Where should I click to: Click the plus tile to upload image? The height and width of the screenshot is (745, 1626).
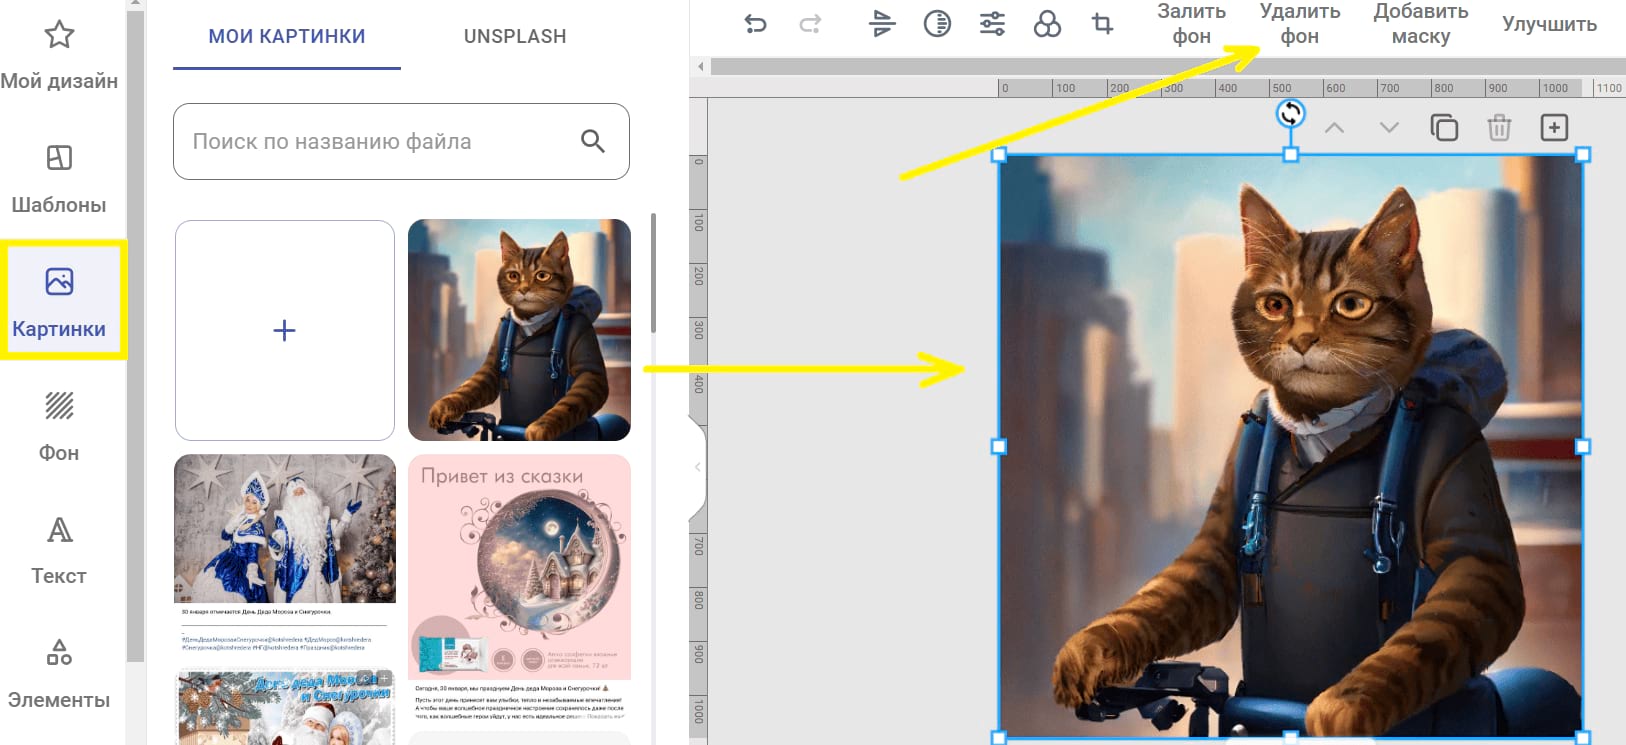pos(285,330)
